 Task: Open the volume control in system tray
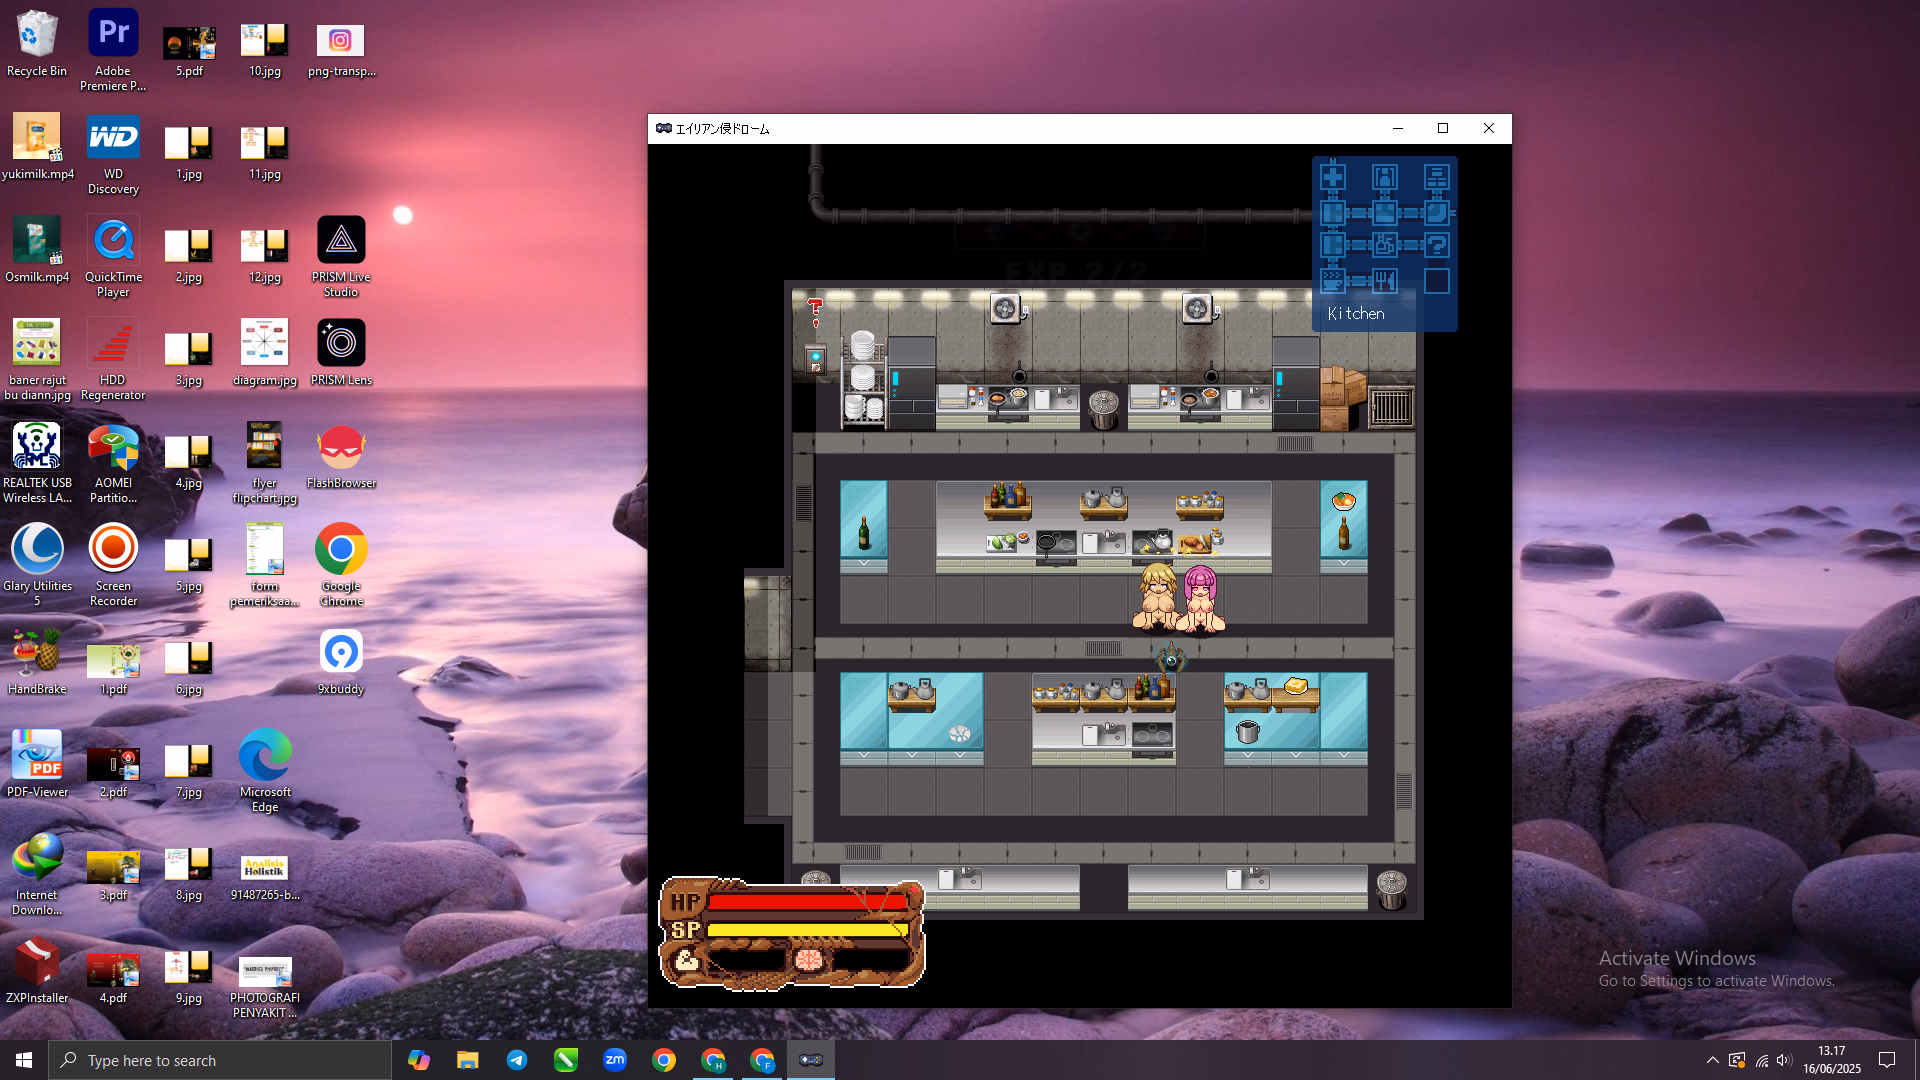(1785, 1060)
